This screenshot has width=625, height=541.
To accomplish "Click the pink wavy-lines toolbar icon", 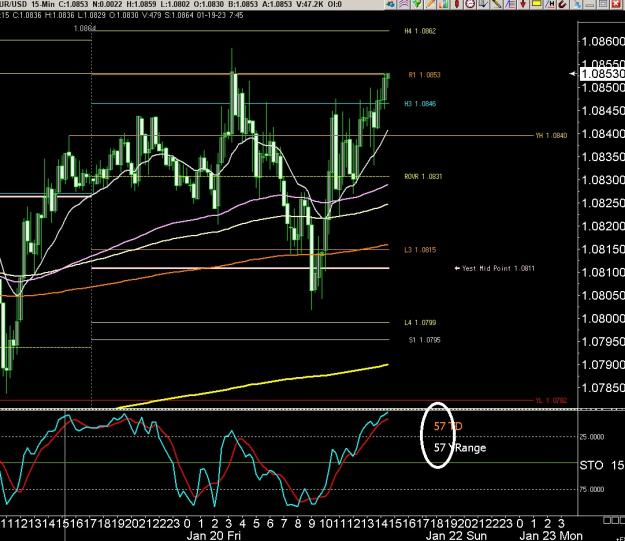I will (403, 4).
